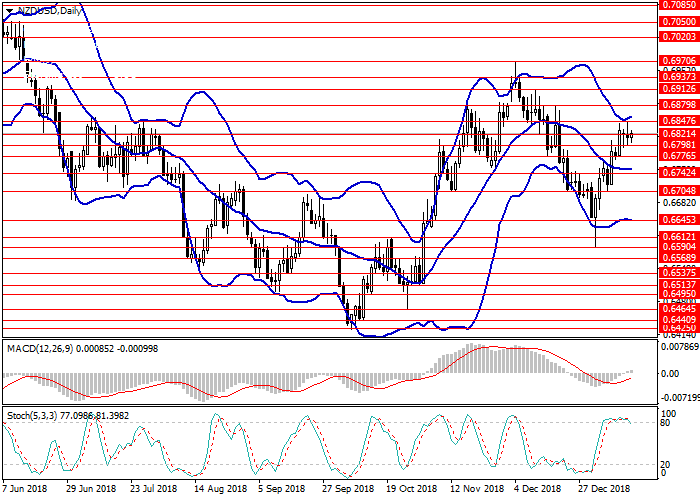Select the 0.70203 price level label
This screenshot has width=700, height=500.
[x=679, y=36]
